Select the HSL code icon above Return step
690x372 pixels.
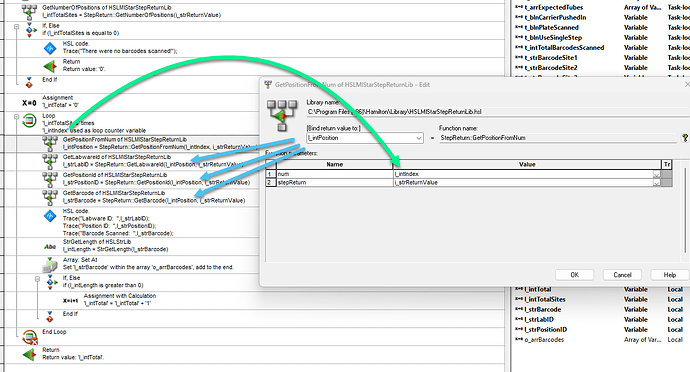tap(50, 48)
